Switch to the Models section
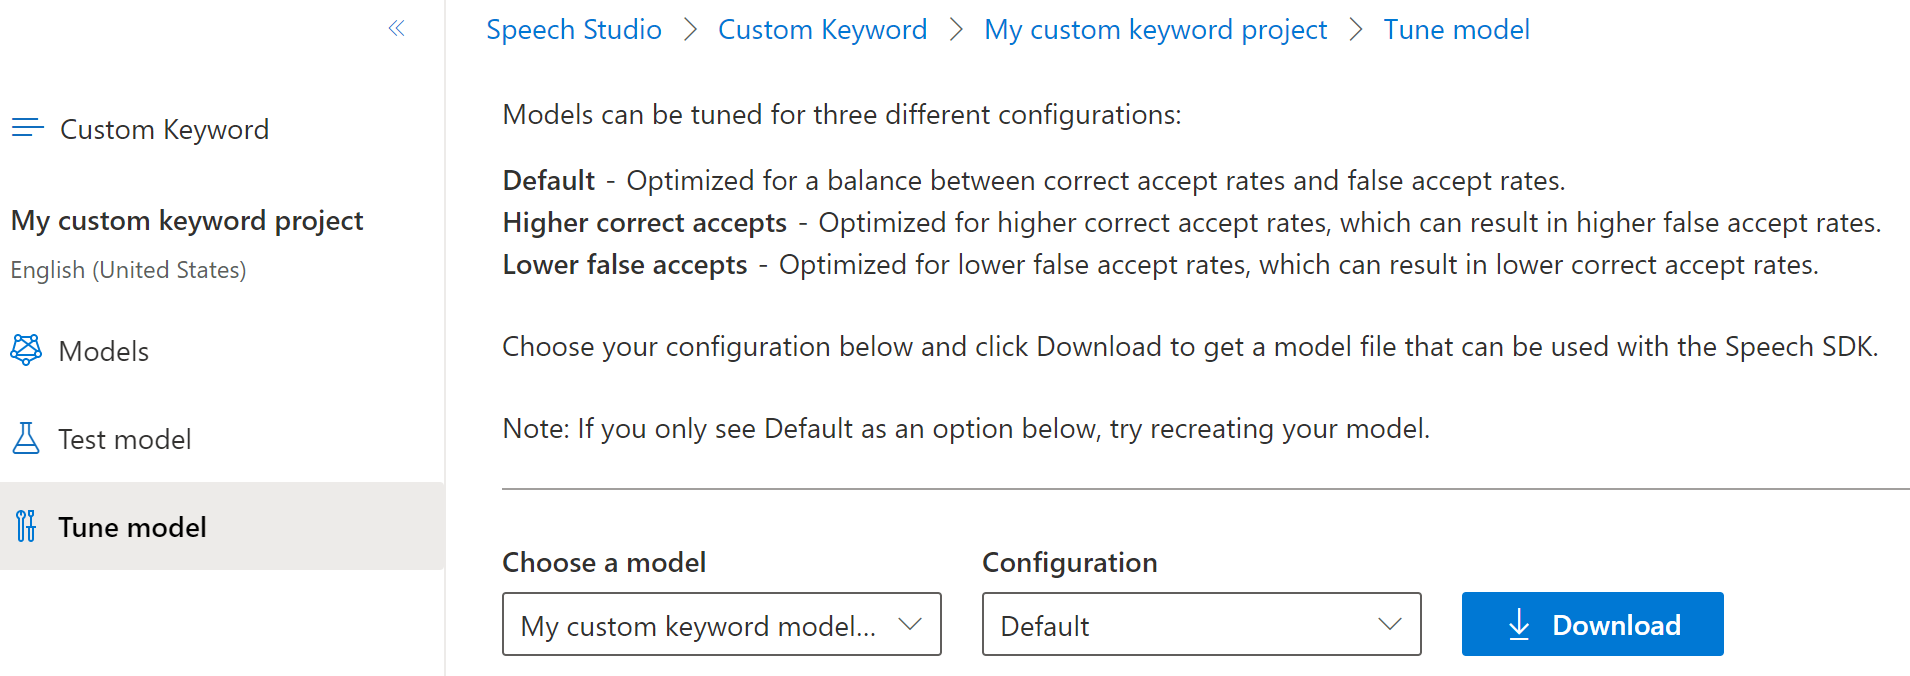Image resolution: width=1910 pixels, height=676 pixels. click(103, 349)
